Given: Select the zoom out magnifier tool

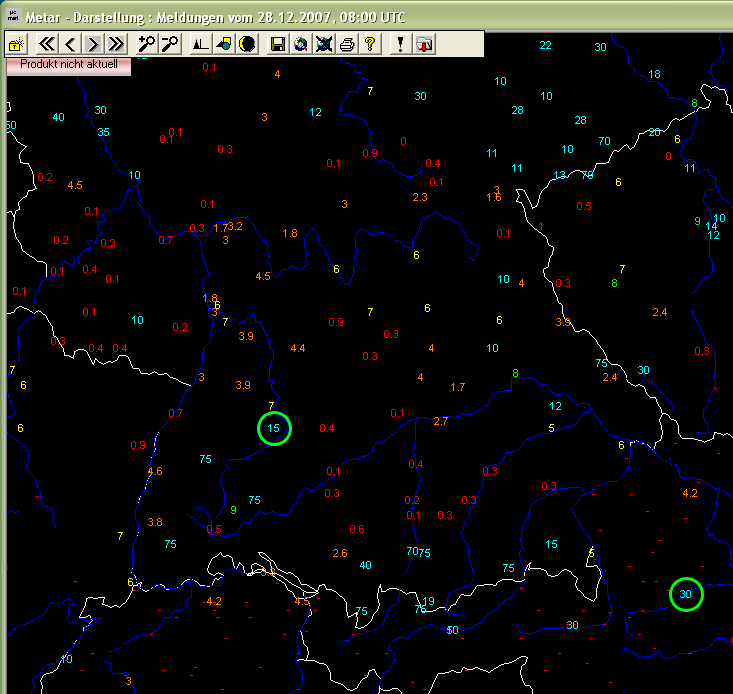Looking at the screenshot, I should pos(169,44).
